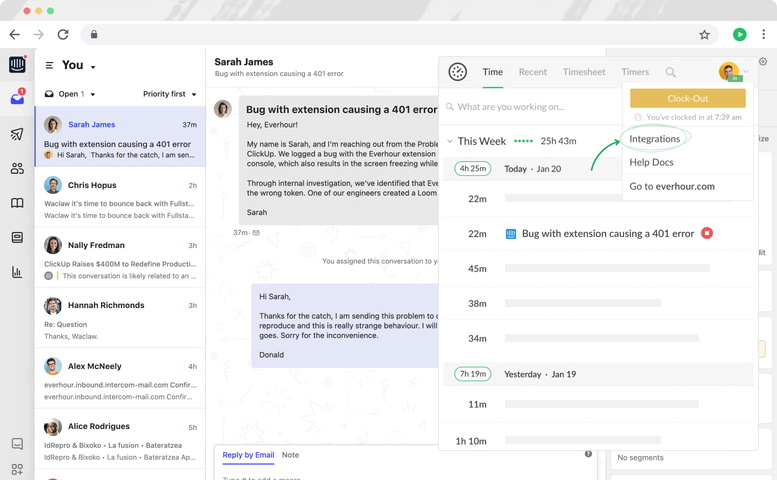Select Go to everhour.com menu item

672,187
